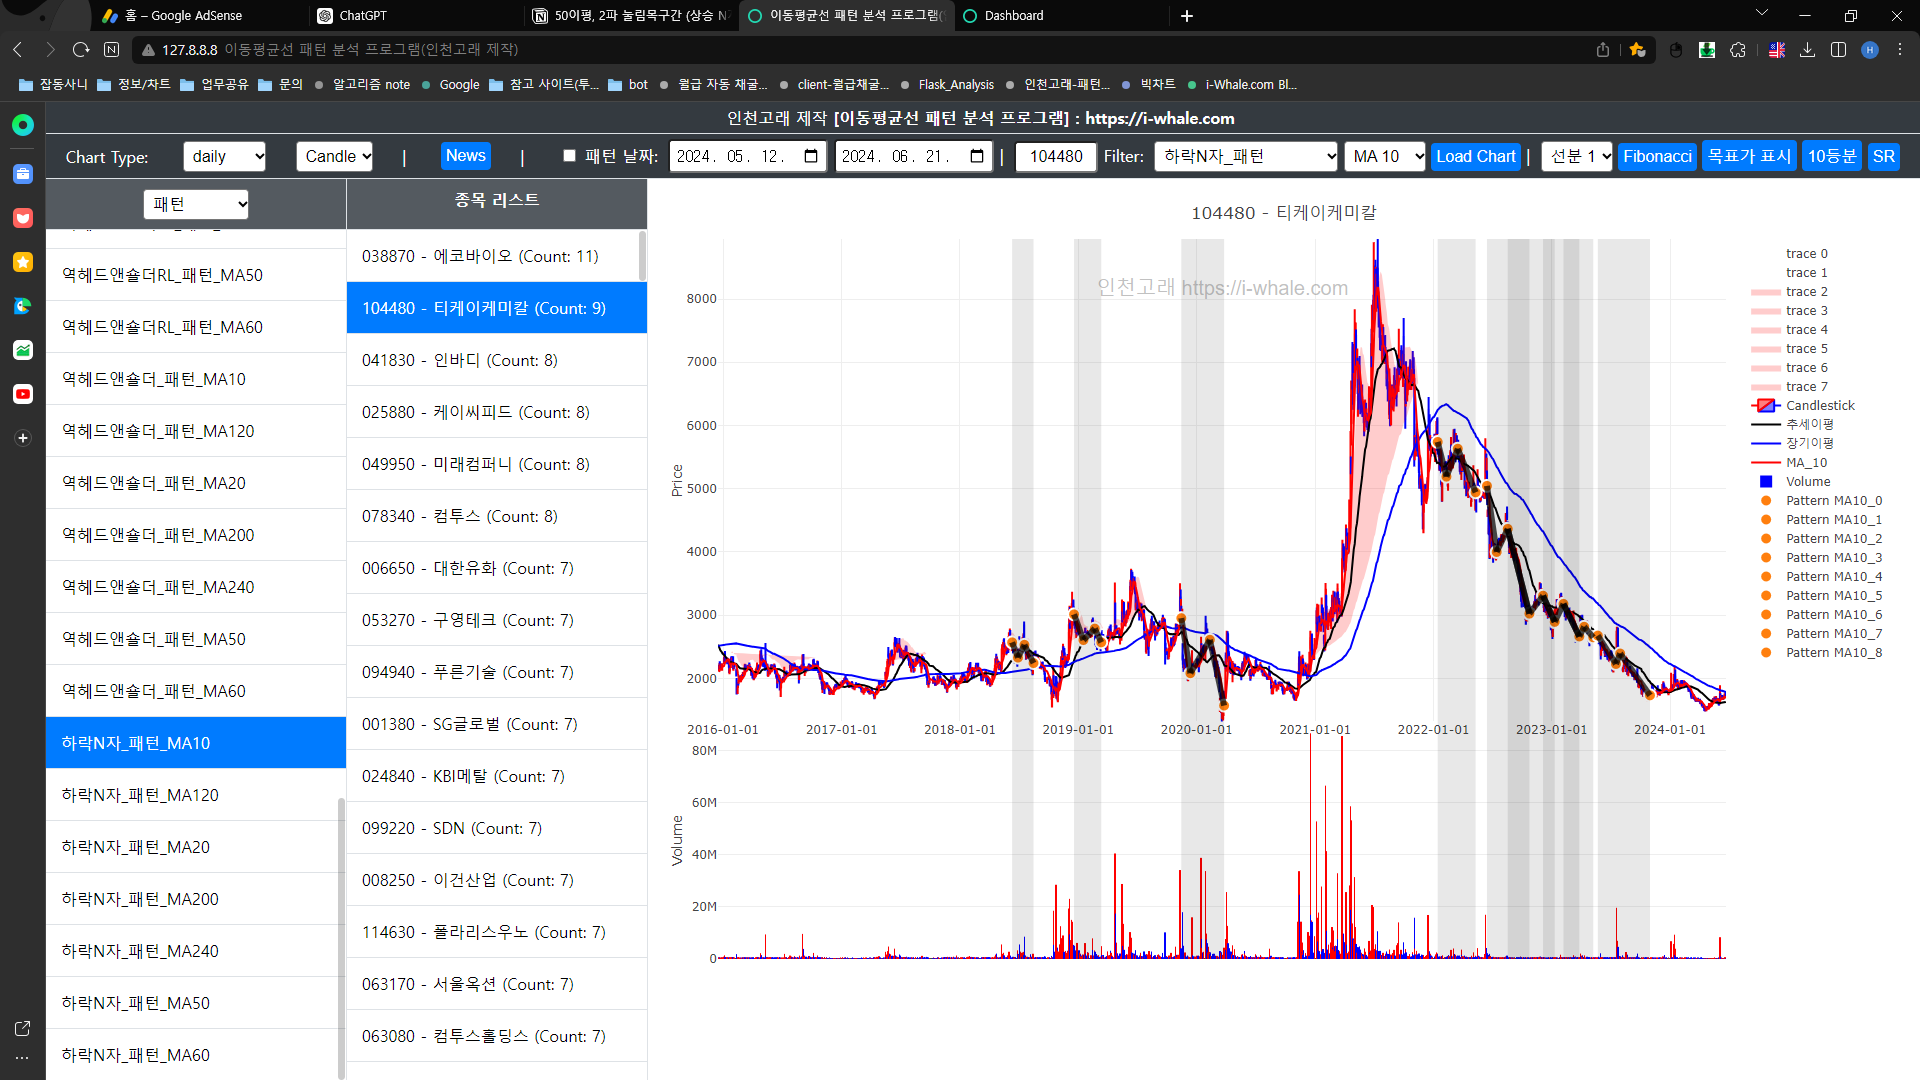
Task: Click the browser reload icon
Action: [81, 49]
